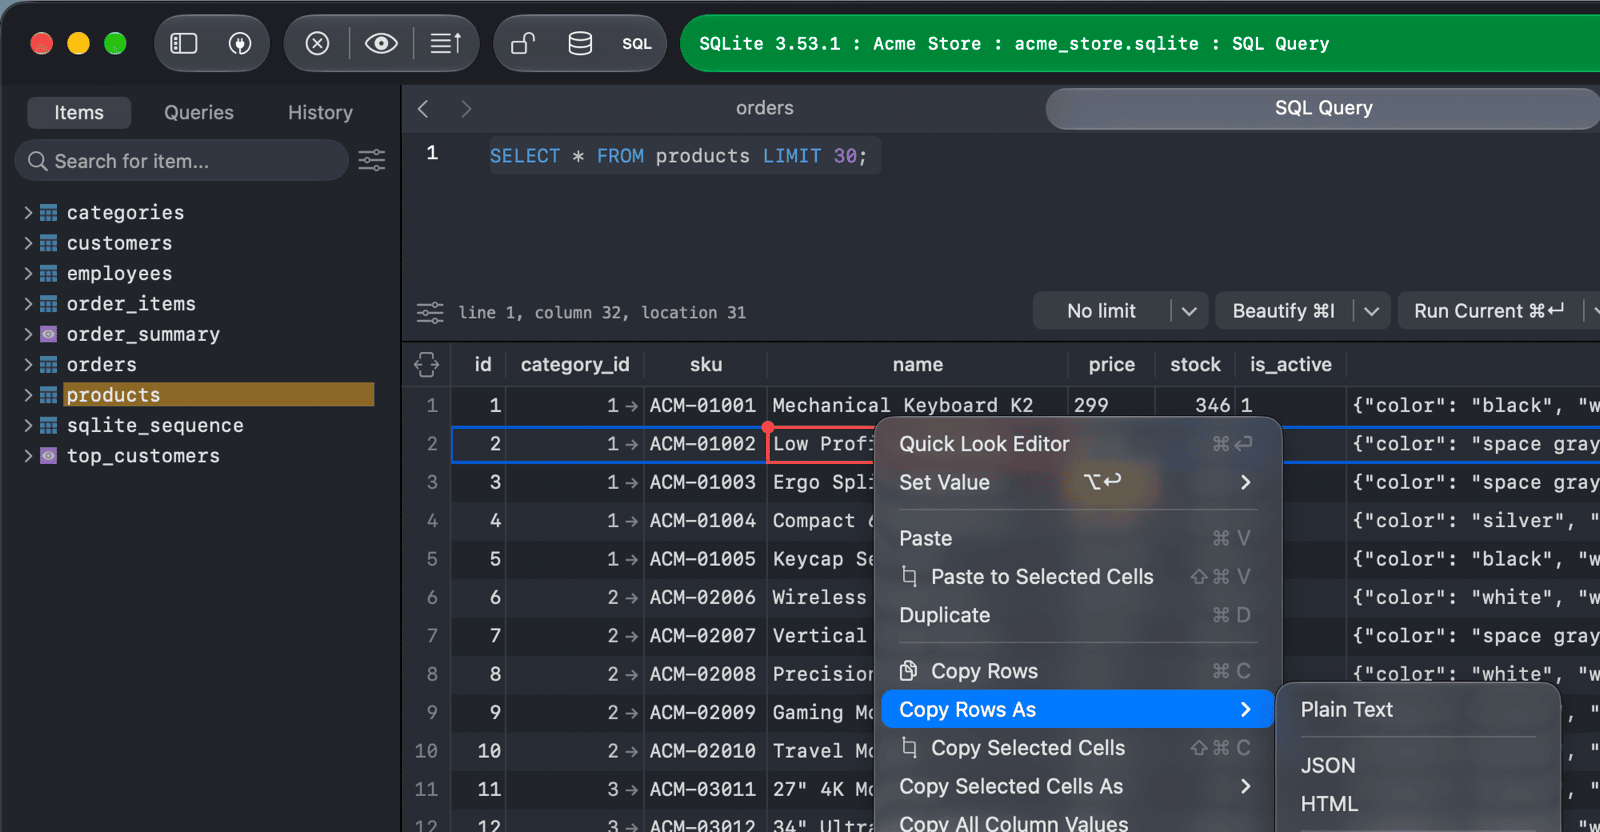Image resolution: width=1600 pixels, height=832 pixels.
Task: Click the Search for item field
Action: click(x=182, y=160)
